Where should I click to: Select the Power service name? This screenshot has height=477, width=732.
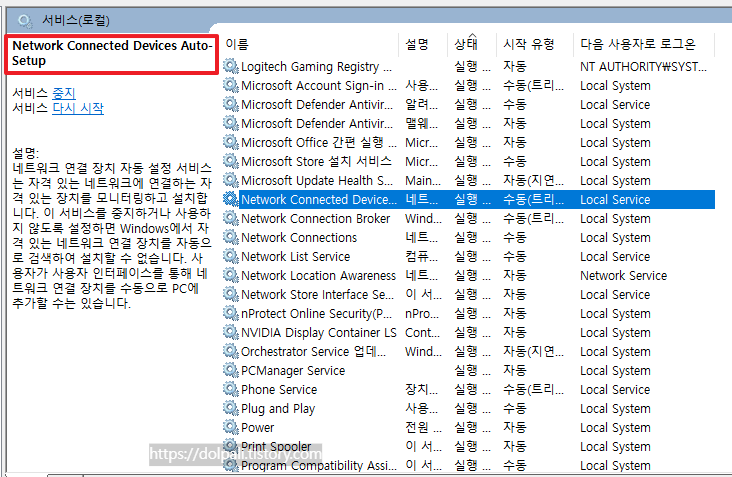coord(258,428)
